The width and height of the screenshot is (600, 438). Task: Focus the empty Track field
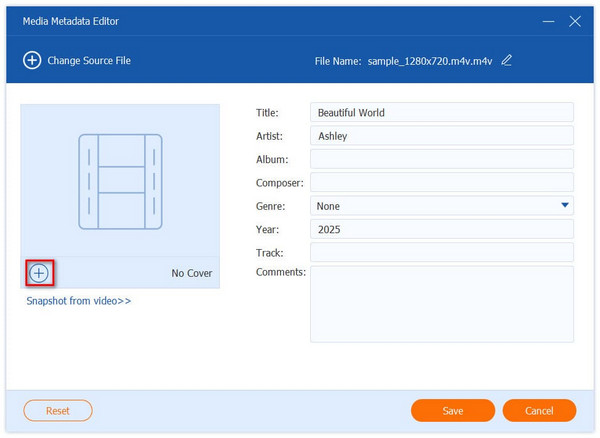(x=441, y=252)
